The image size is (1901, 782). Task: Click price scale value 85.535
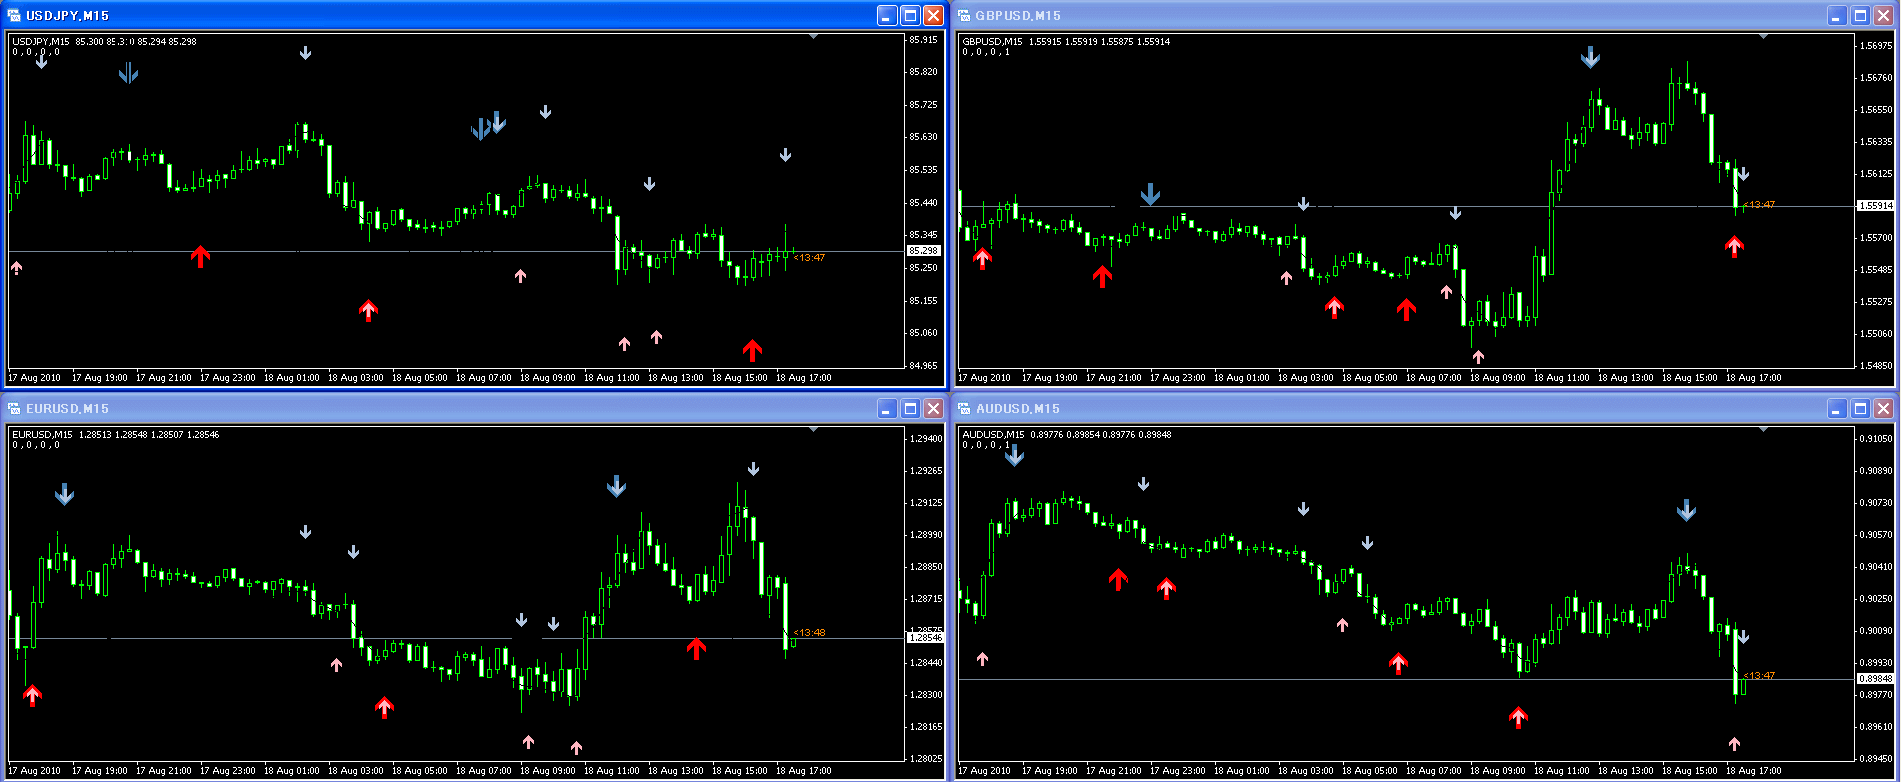click(x=924, y=171)
